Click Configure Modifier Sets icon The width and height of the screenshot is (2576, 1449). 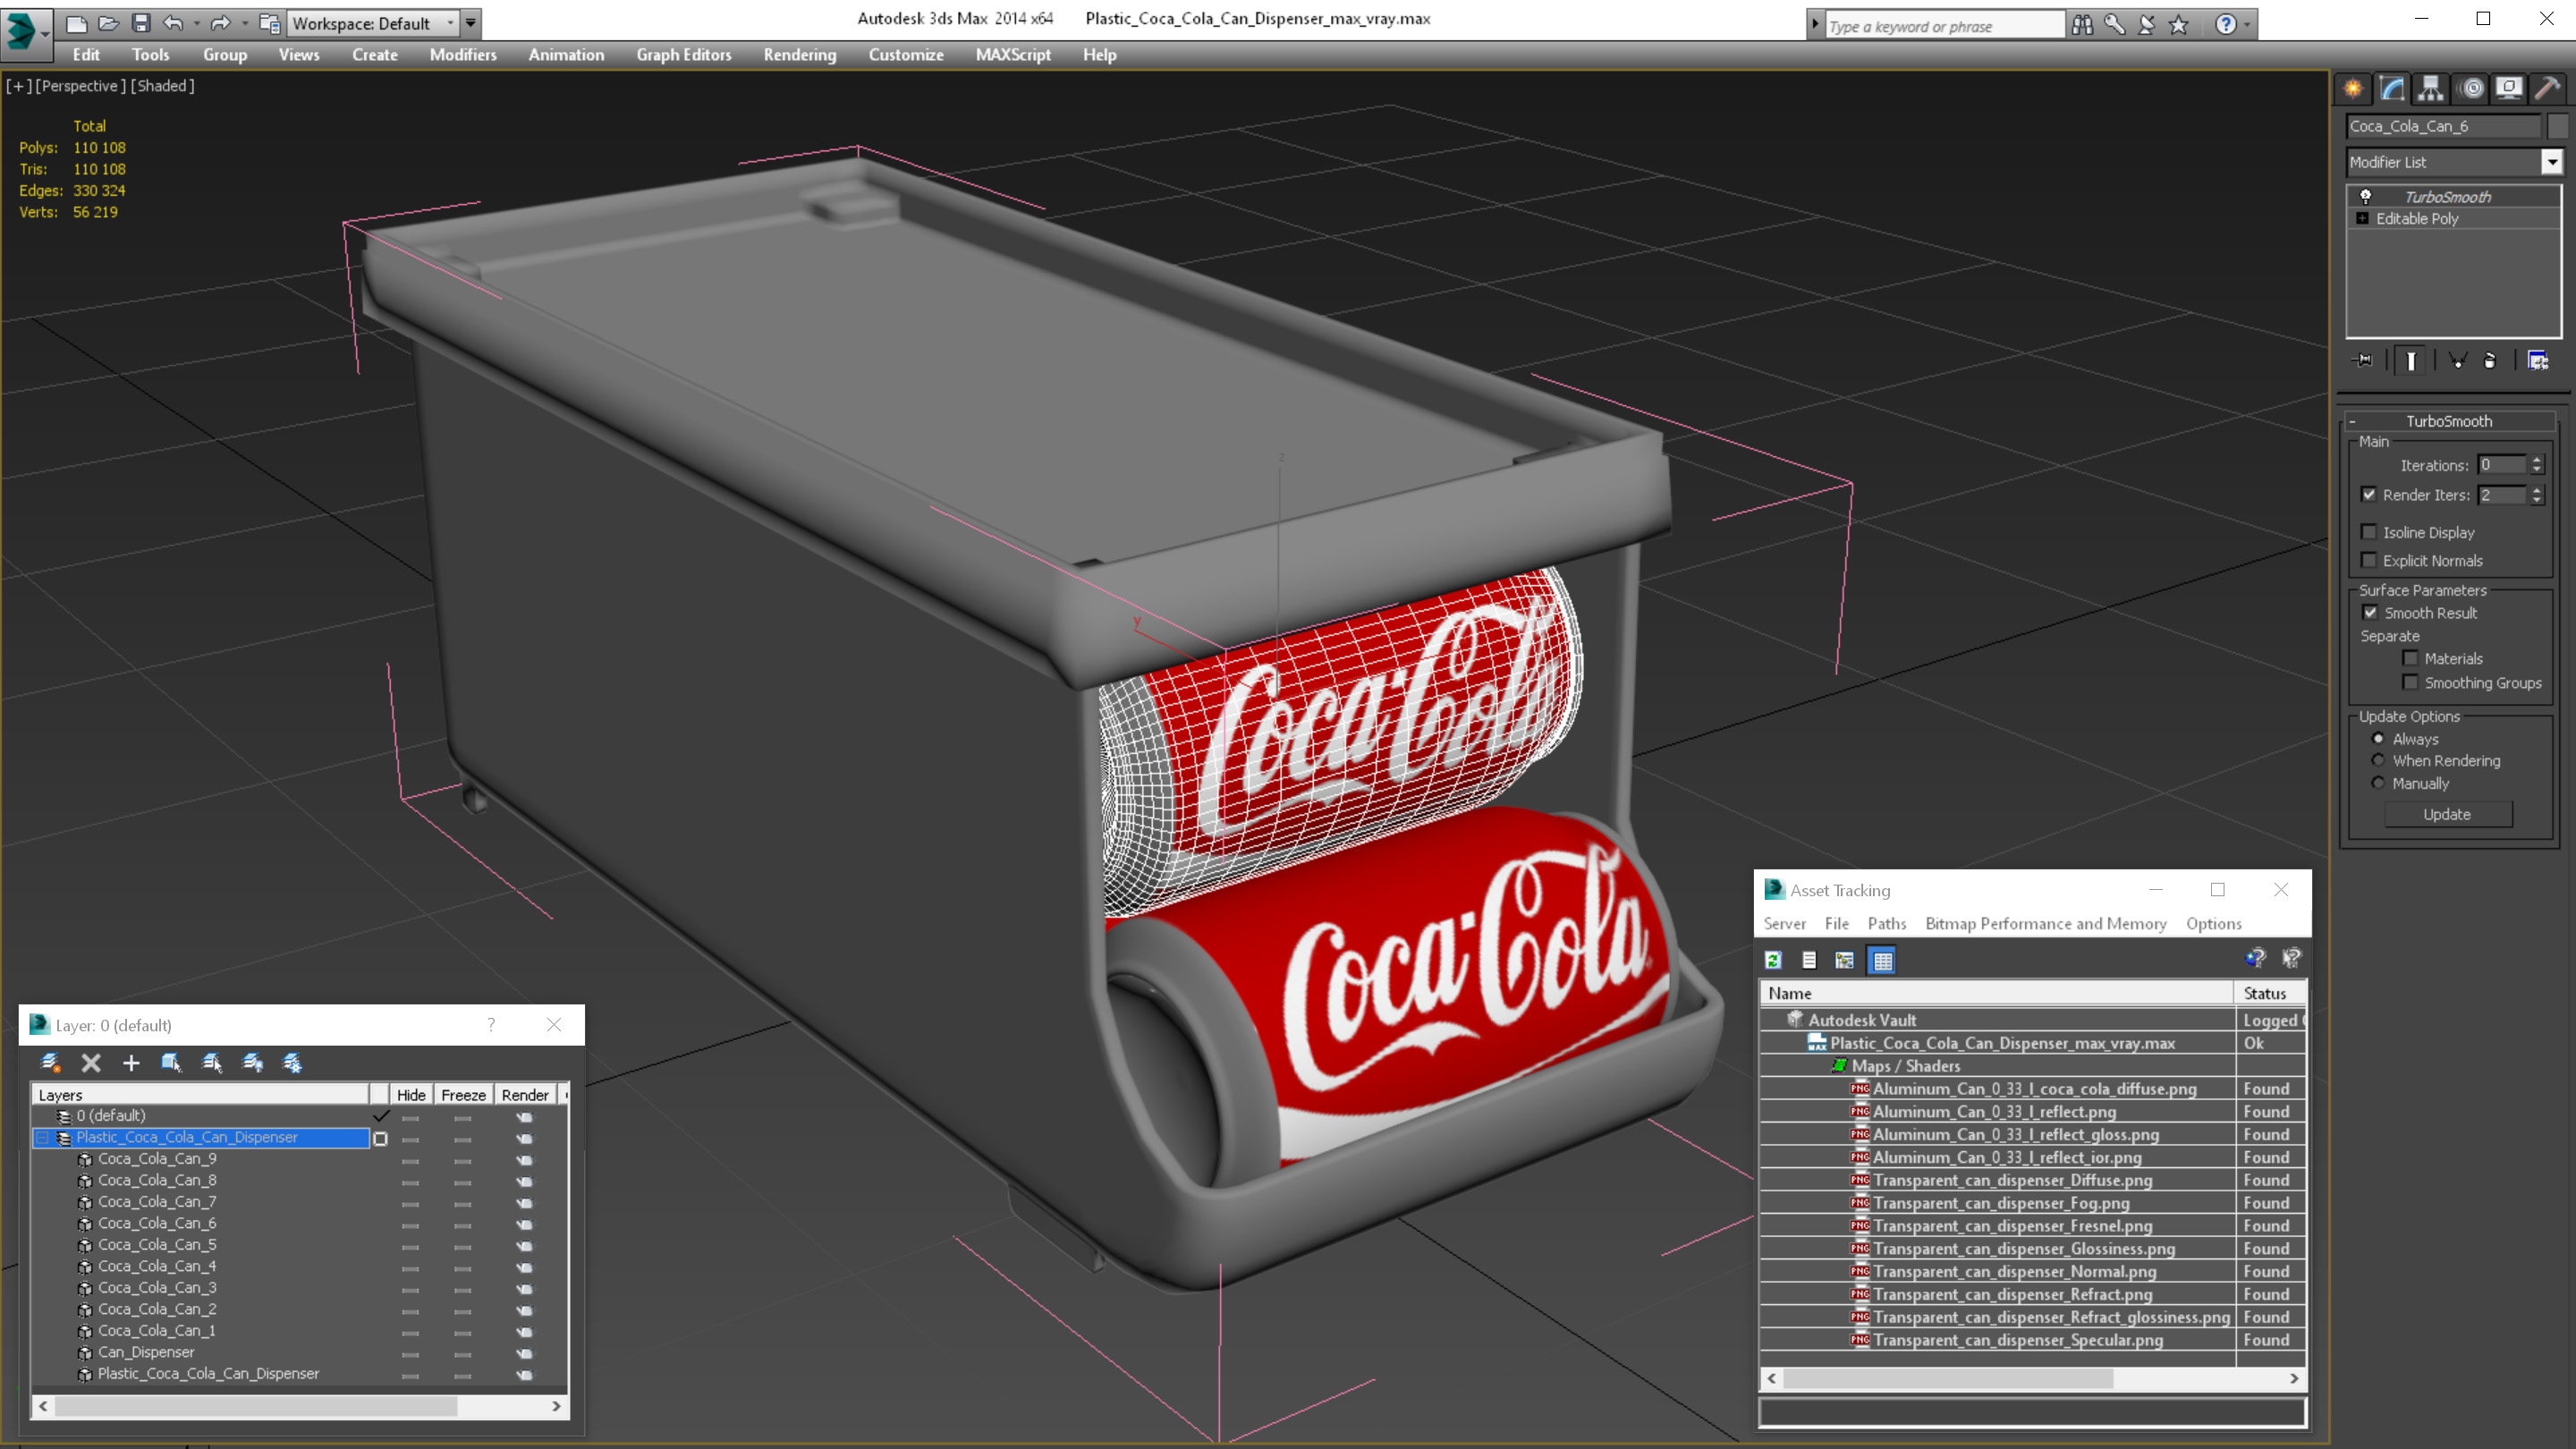point(2538,360)
